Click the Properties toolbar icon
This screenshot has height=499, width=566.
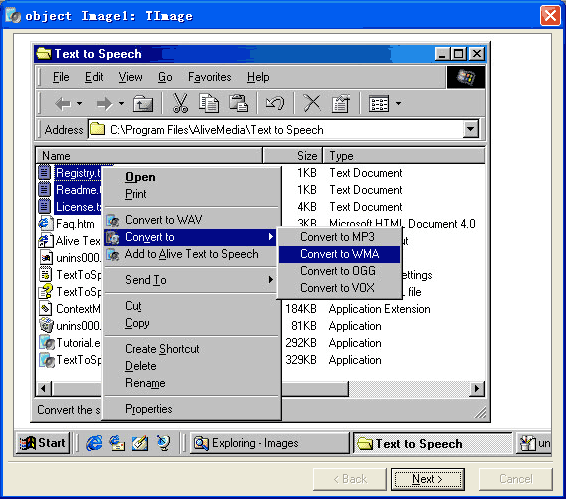click(341, 103)
